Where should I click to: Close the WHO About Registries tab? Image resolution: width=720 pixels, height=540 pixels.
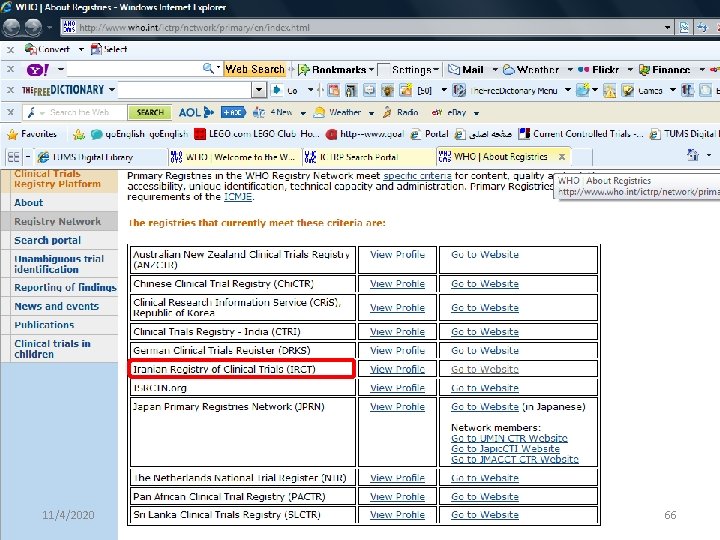click(x=562, y=157)
